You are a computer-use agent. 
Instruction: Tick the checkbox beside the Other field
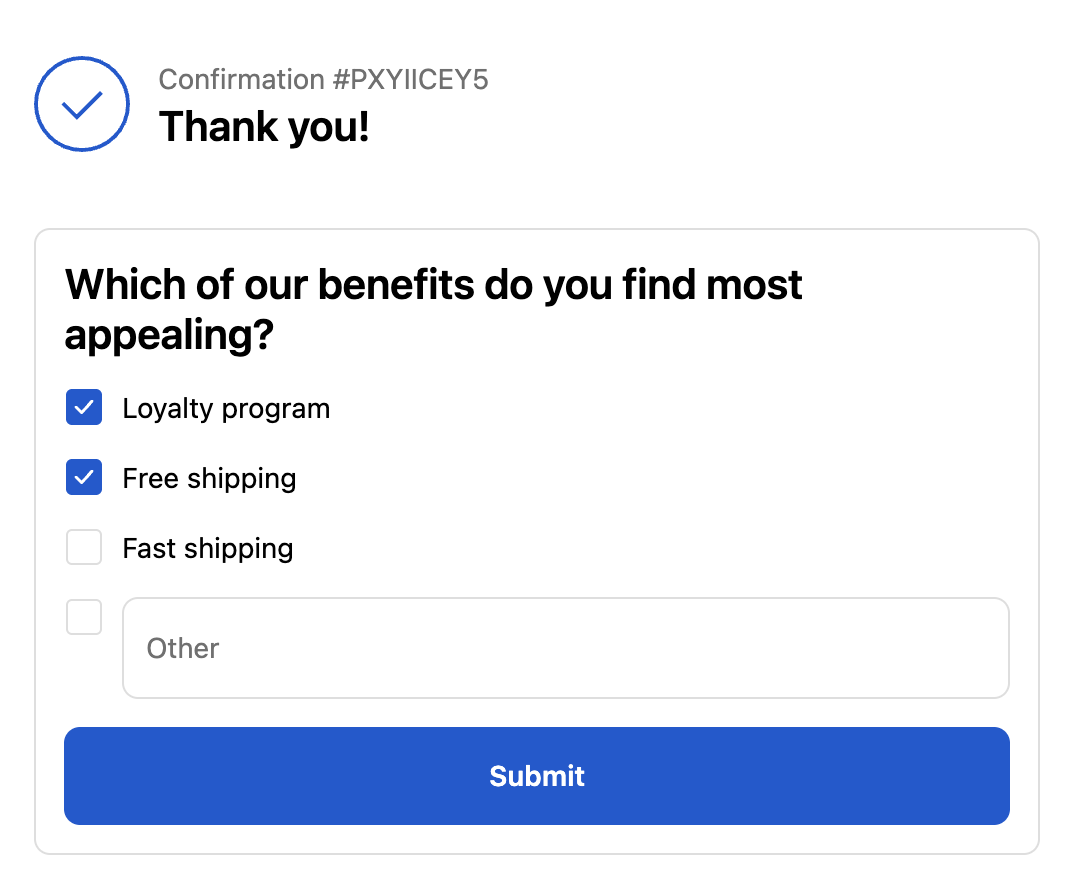84,617
